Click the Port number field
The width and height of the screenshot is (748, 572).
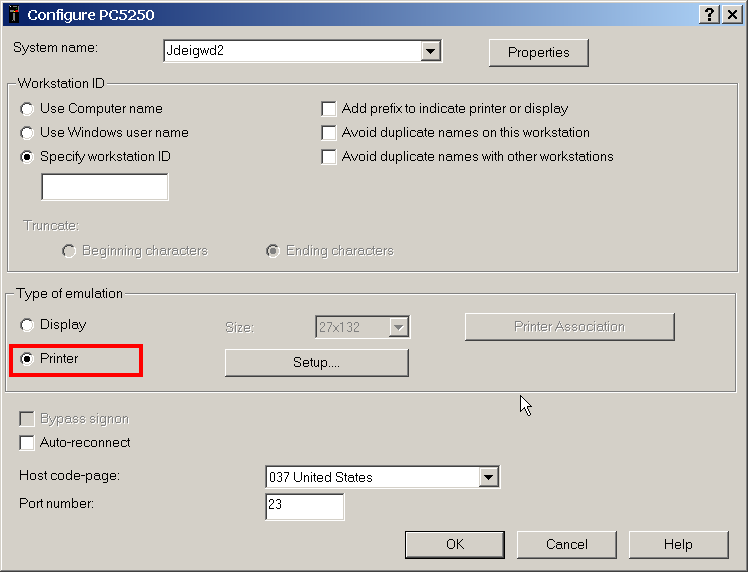click(x=304, y=507)
